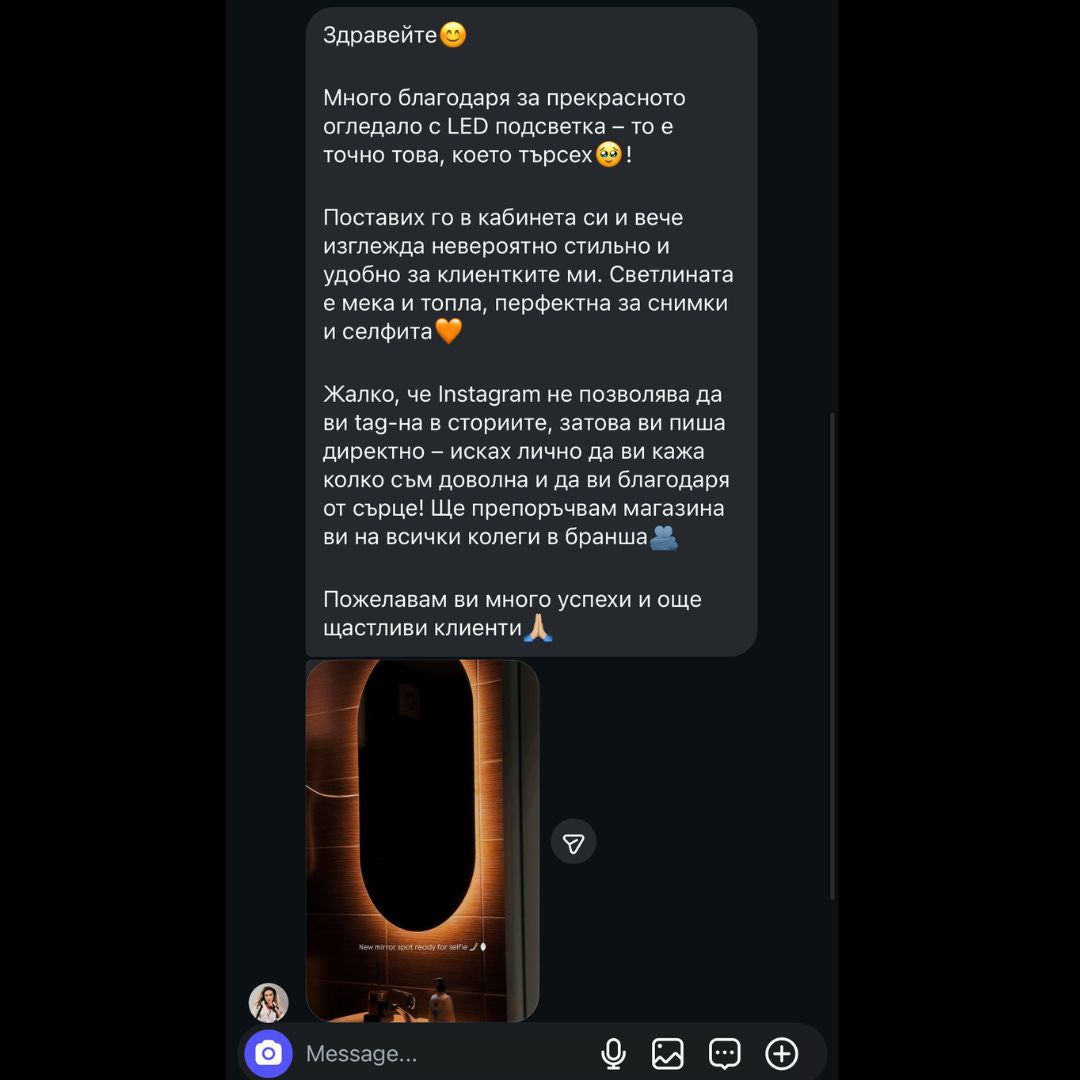Tap the plus icon for more options
The height and width of the screenshot is (1080, 1080).
(781, 1053)
